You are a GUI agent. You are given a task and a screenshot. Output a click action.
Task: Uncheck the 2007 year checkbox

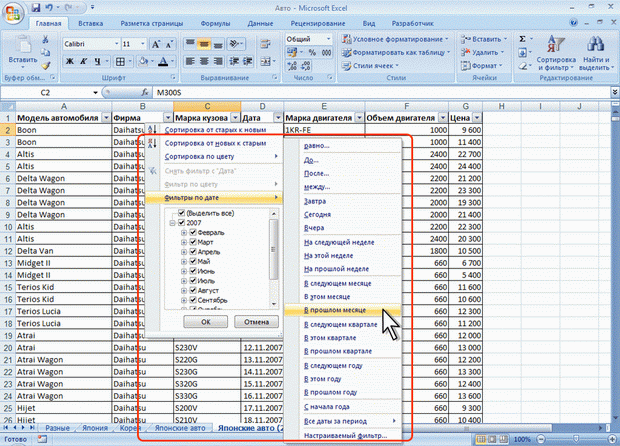click(x=181, y=223)
